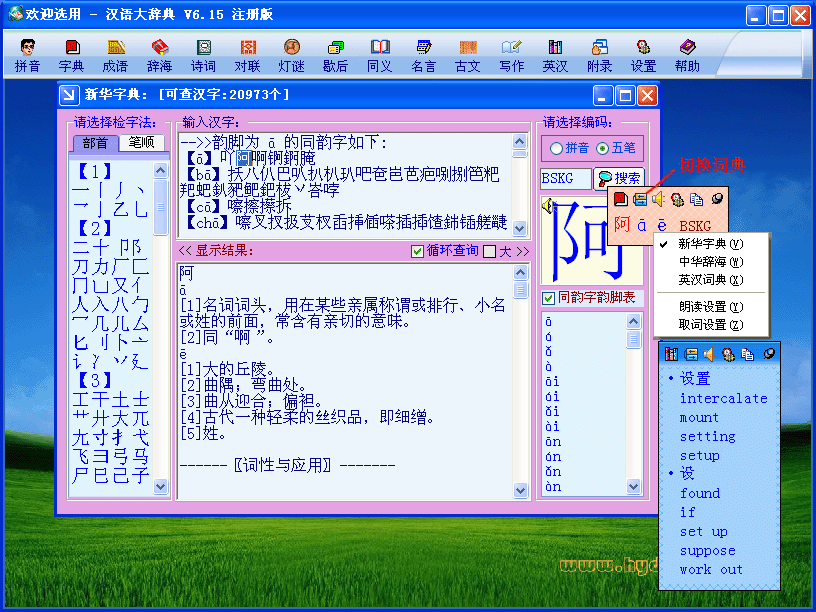Select the 五笔 encoding radio button
The width and height of the screenshot is (816, 612).
tap(603, 148)
